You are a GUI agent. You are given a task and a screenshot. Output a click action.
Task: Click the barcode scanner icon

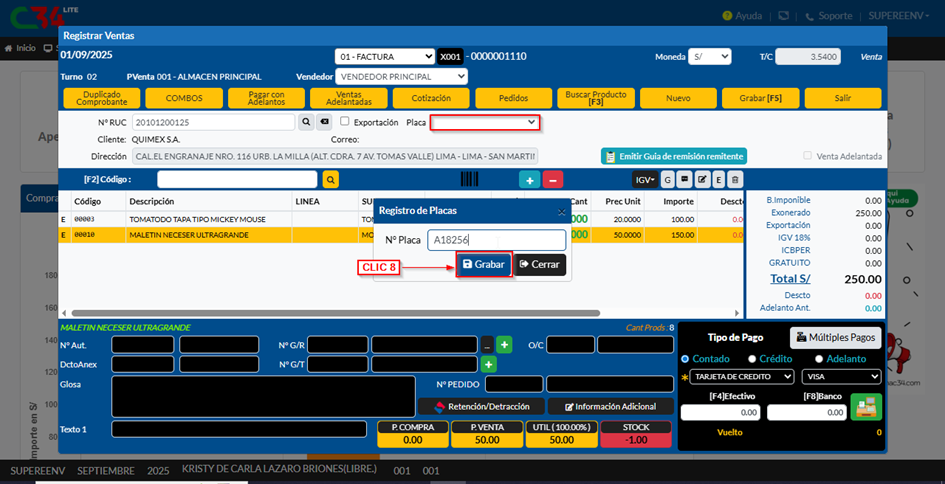pyautogui.click(x=469, y=179)
